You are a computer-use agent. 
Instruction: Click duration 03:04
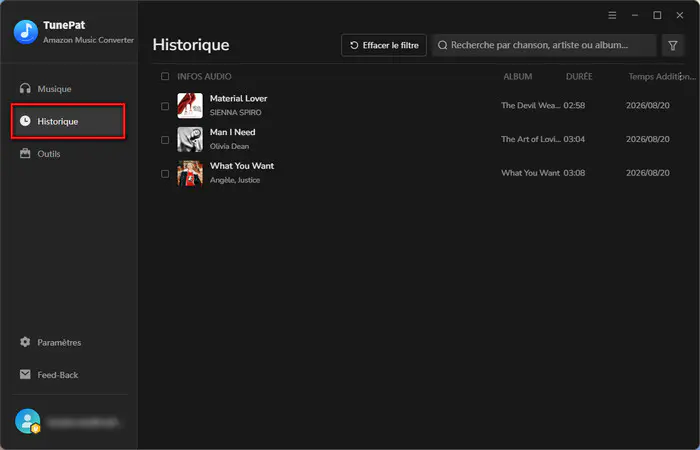click(574, 139)
